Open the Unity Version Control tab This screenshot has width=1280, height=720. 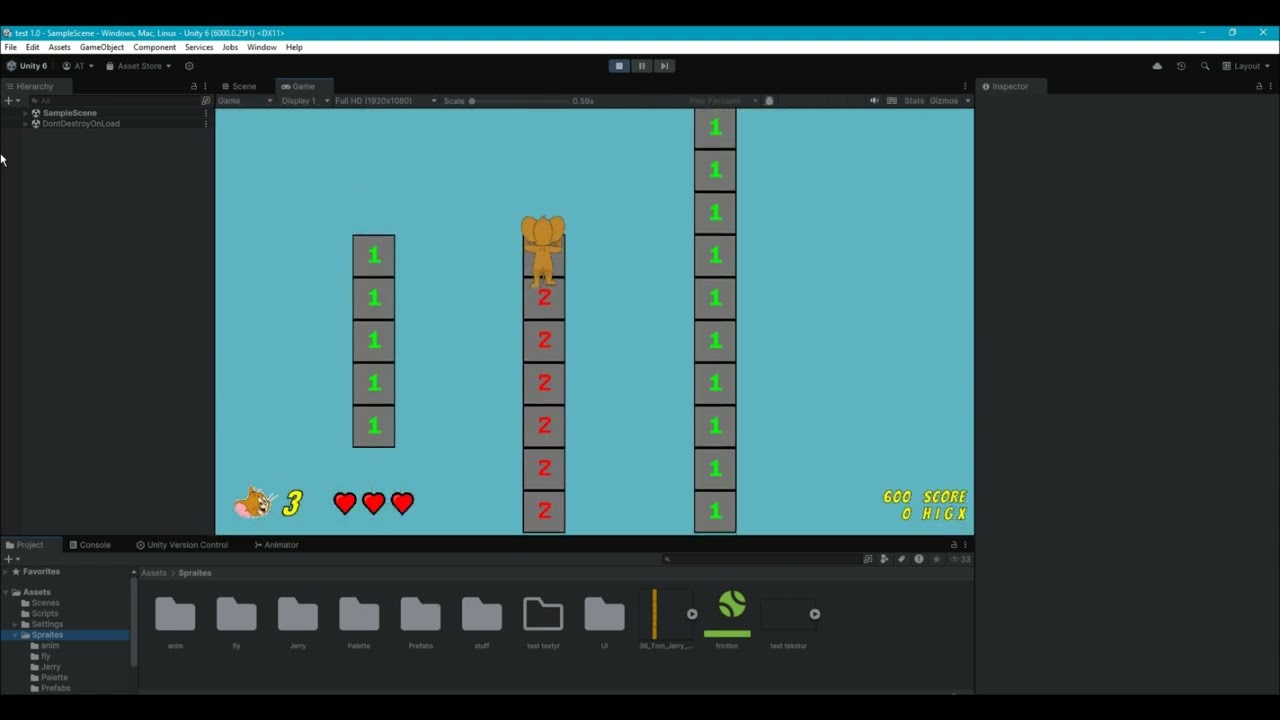point(182,545)
